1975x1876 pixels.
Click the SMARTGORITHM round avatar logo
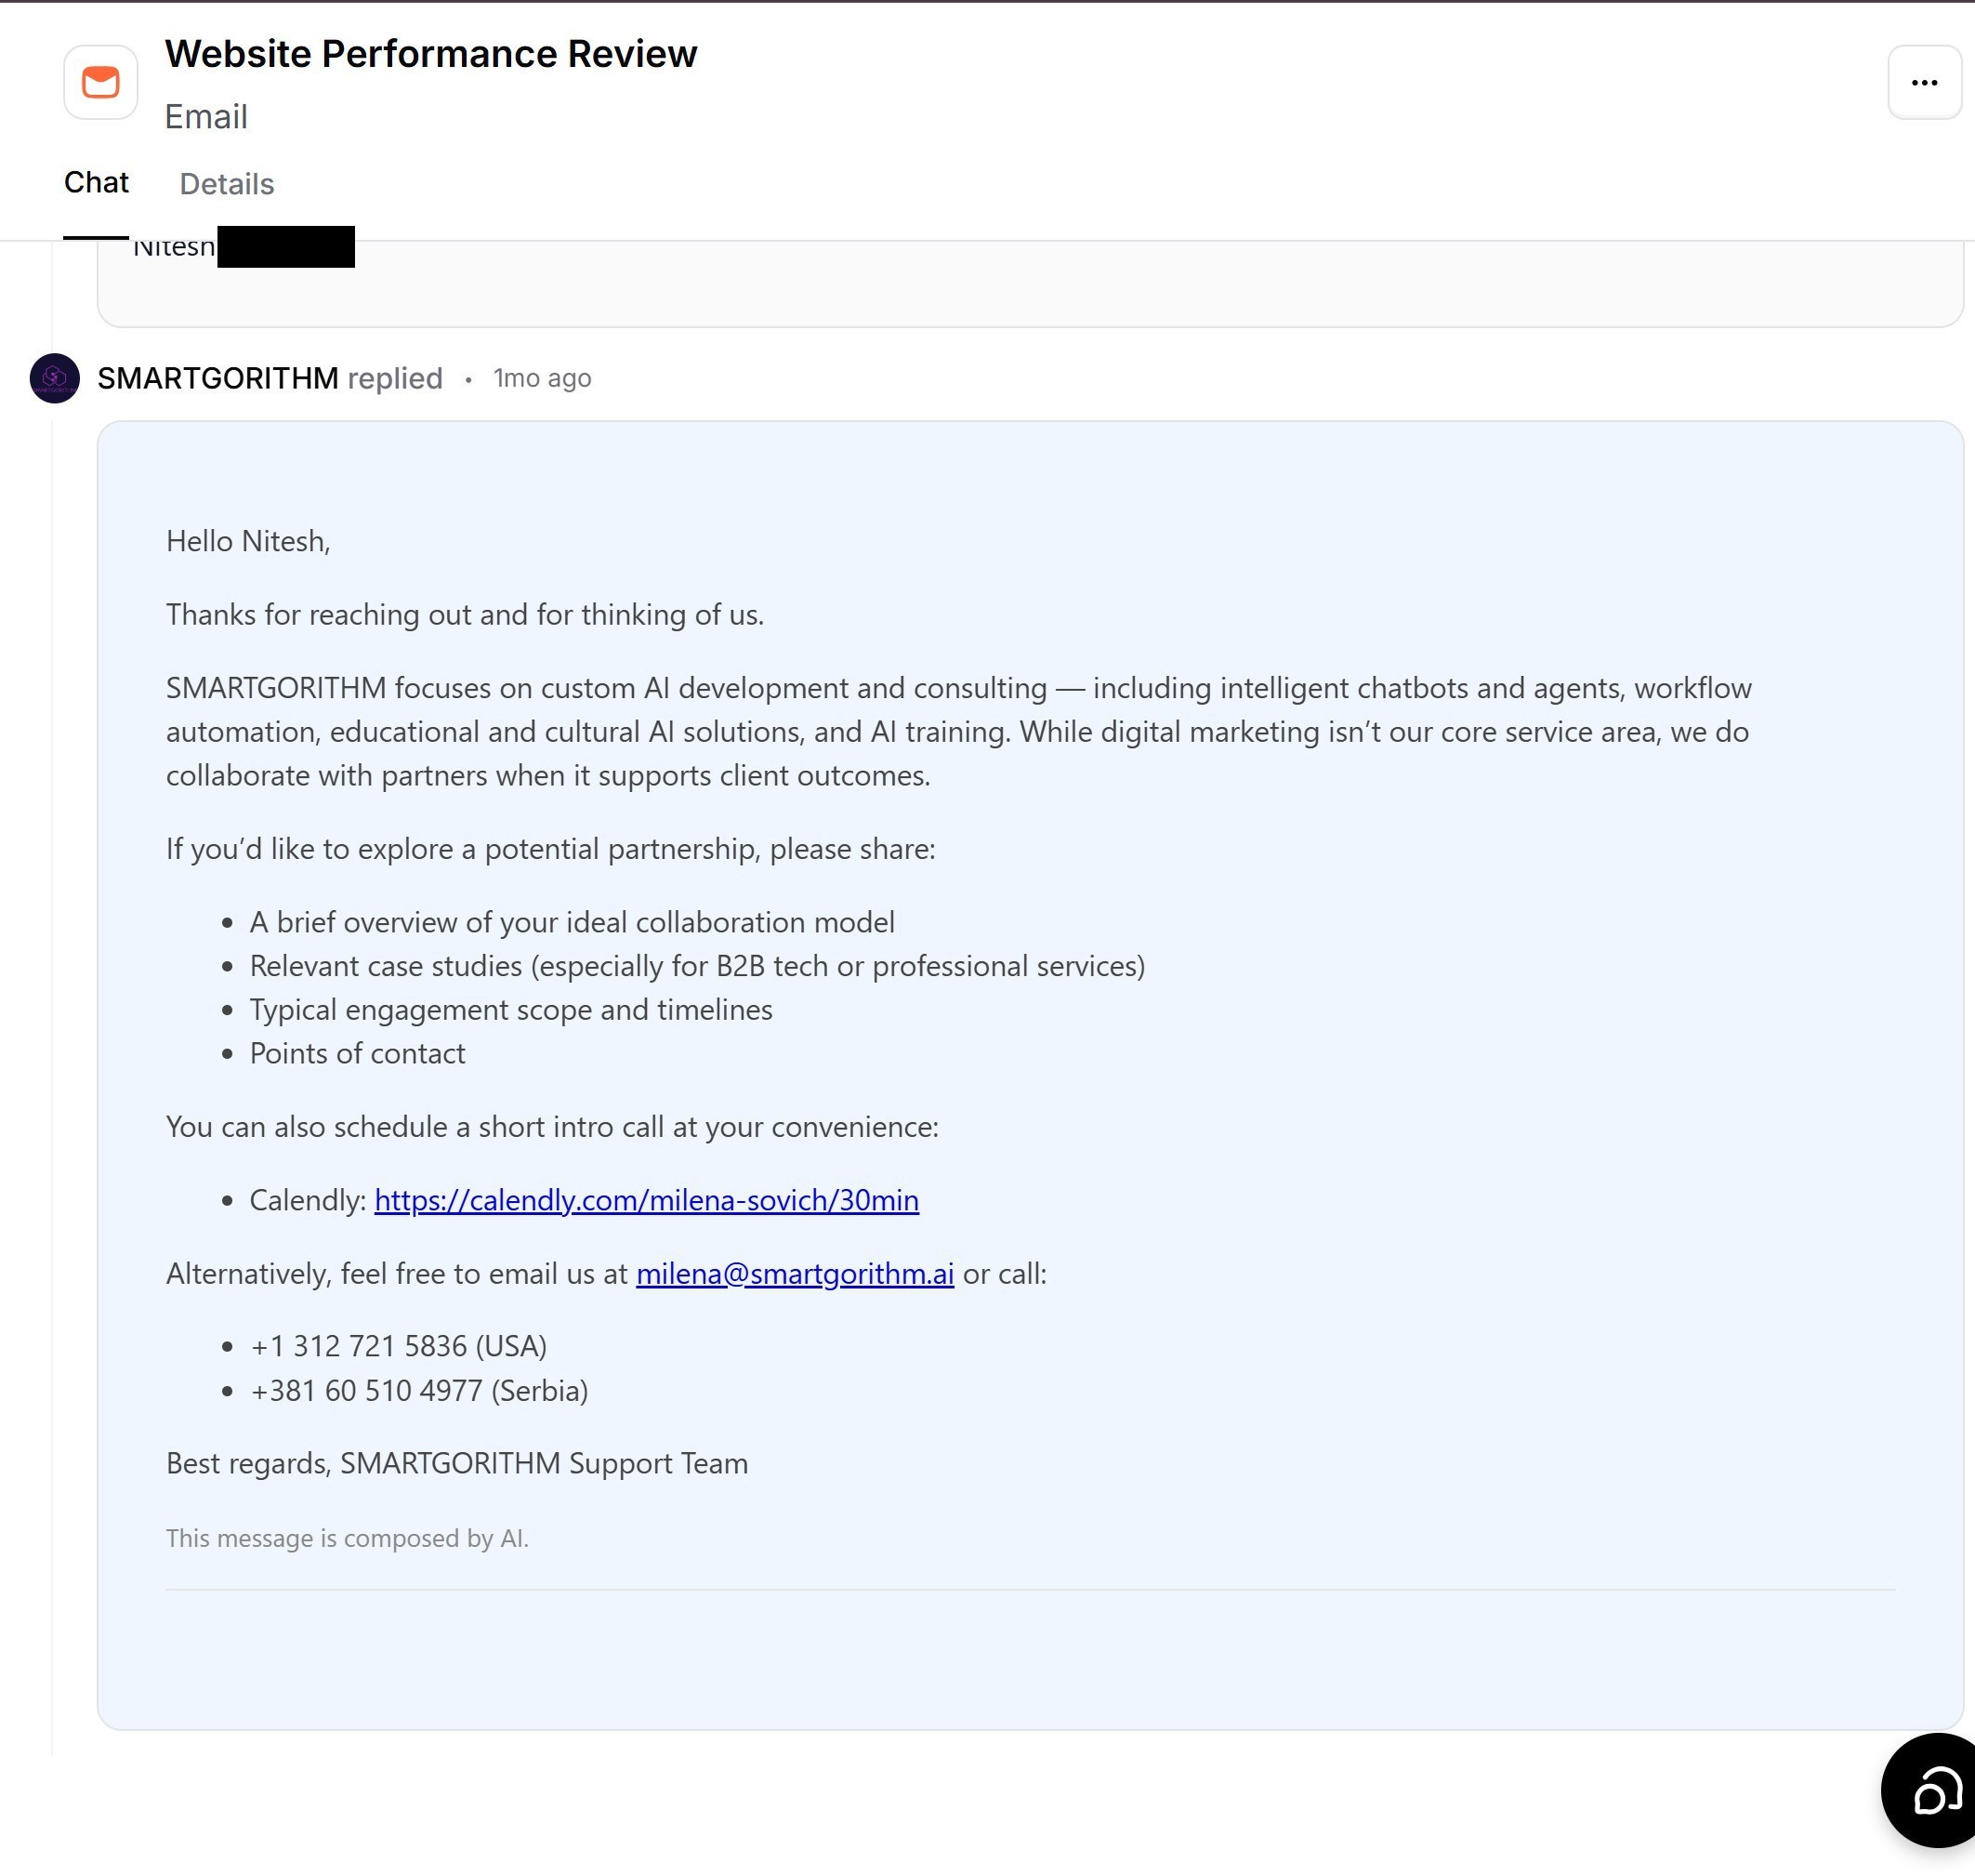tap(55, 378)
